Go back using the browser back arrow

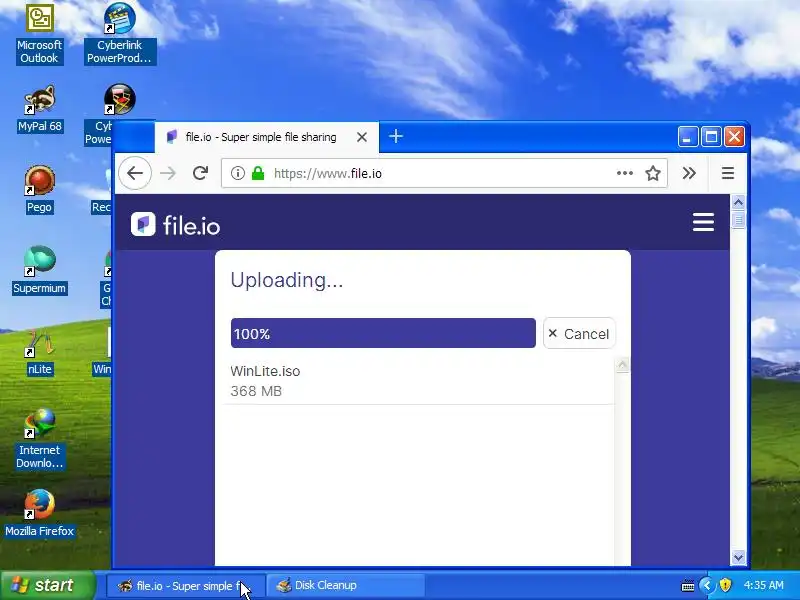tap(135, 173)
